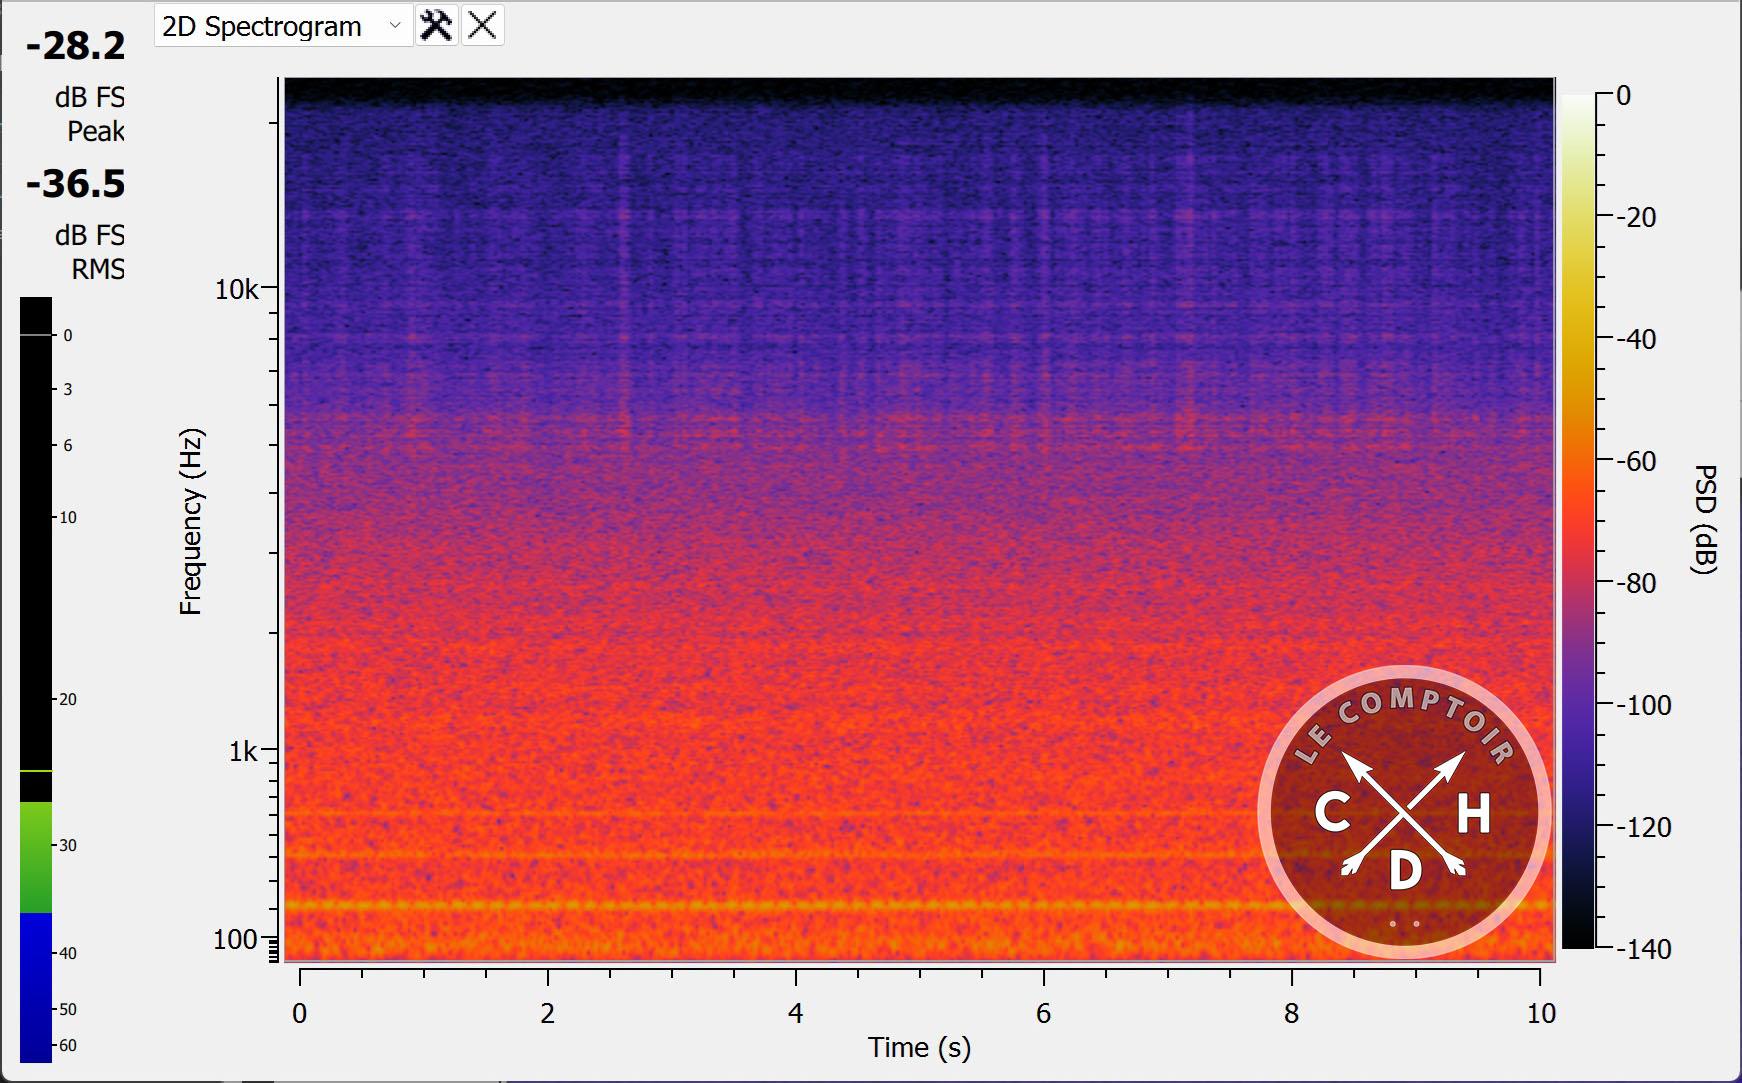Click the 10k tick on frequency axis

point(237,290)
